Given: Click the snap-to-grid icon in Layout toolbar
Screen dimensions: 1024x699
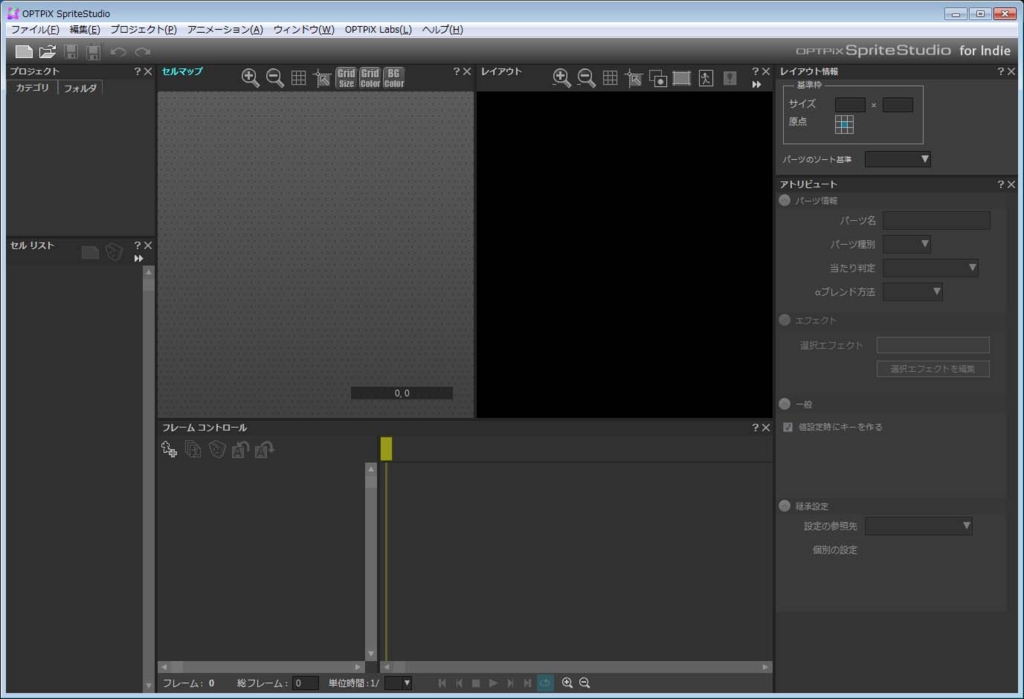Looking at the screenshot, I should [x=633, y=78].
